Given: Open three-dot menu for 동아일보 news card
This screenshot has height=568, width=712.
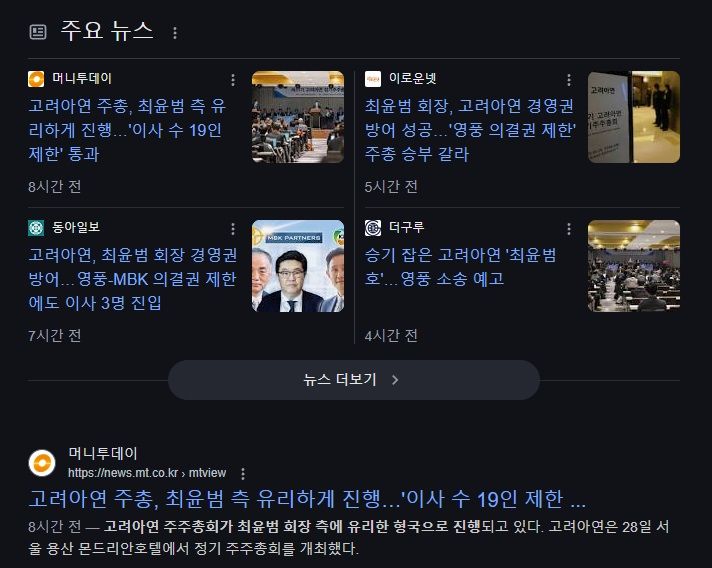Looking at the screenshot, I should tap(233, 229).
